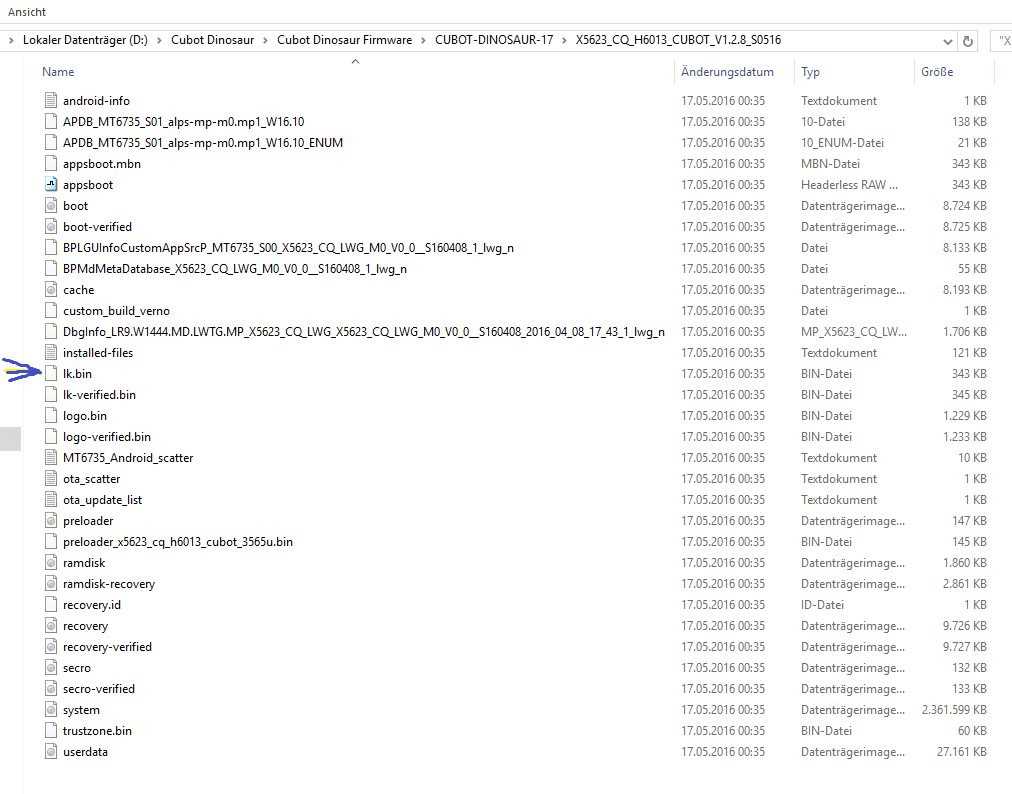The image size is (1012, 794).
Task: Select file APDB_MT6735_S01_alps-mp-m0.mp1_W16.10
Action: 183,121
